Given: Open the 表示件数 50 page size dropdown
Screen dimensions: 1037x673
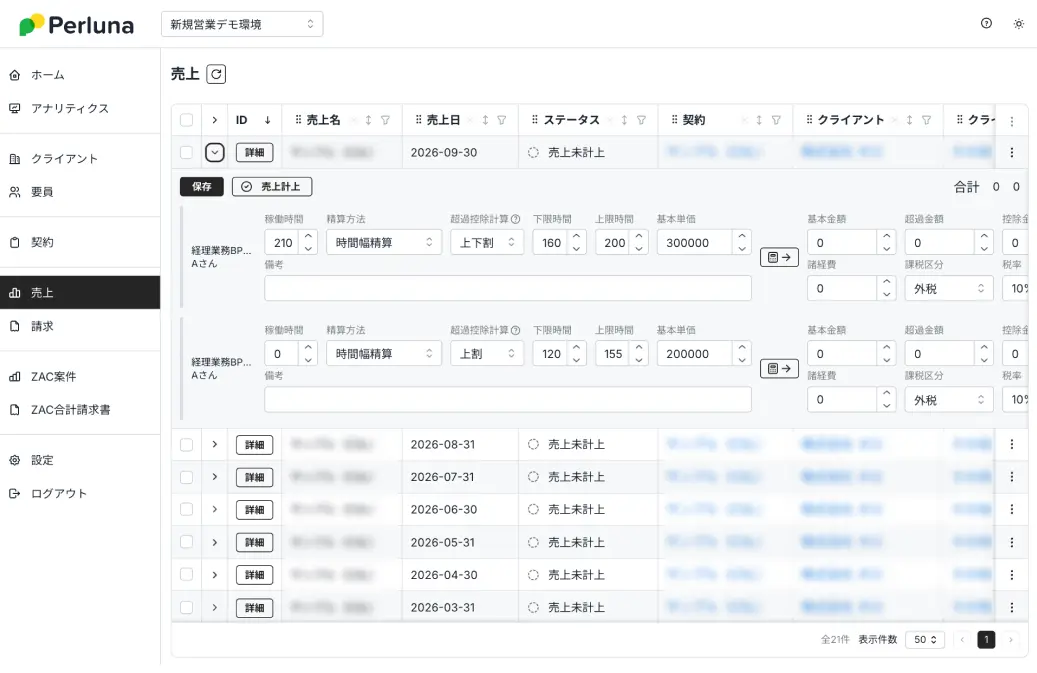Looking at the screenshot, I should tap(924, 640).
